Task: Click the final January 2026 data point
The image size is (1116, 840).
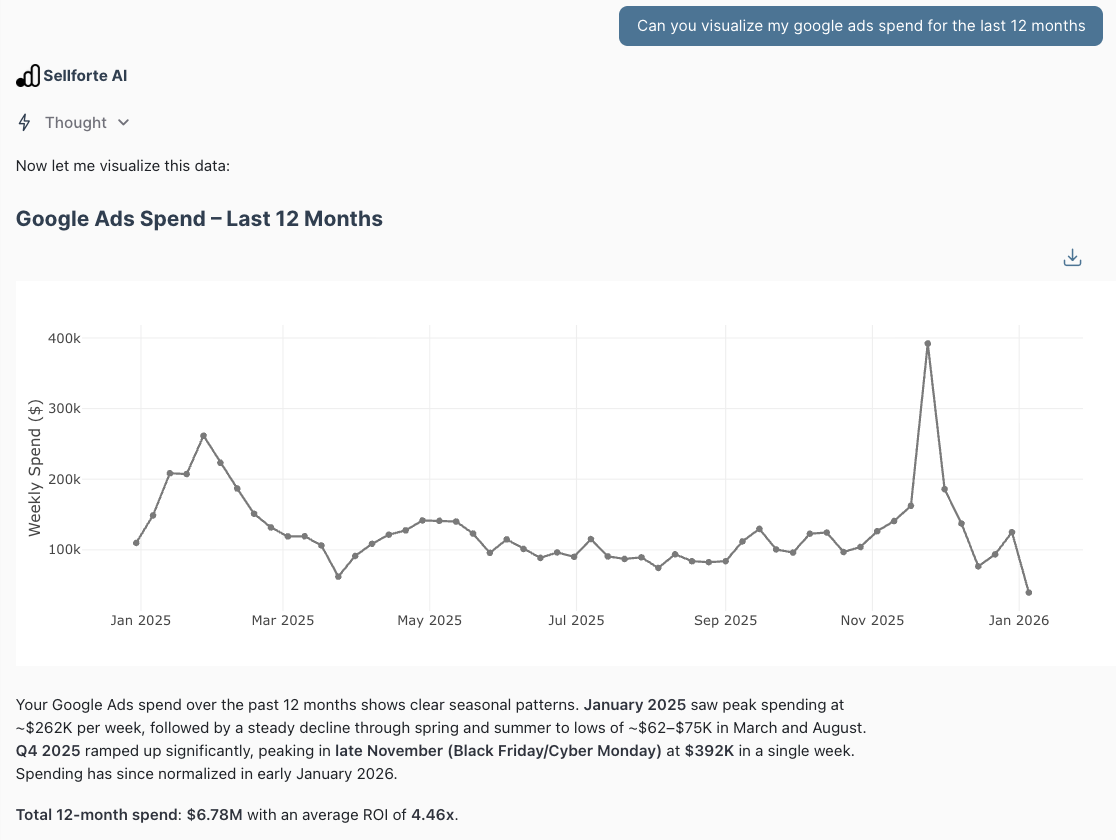Action: click(x=1029, y=592)
